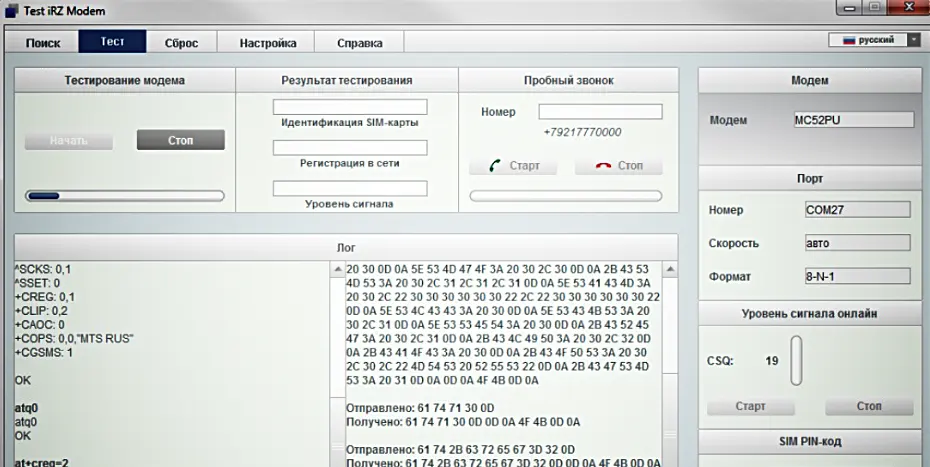The image size is (930, 467).
Task: Click the Скорость field showing авто
Action: [858, 243]
